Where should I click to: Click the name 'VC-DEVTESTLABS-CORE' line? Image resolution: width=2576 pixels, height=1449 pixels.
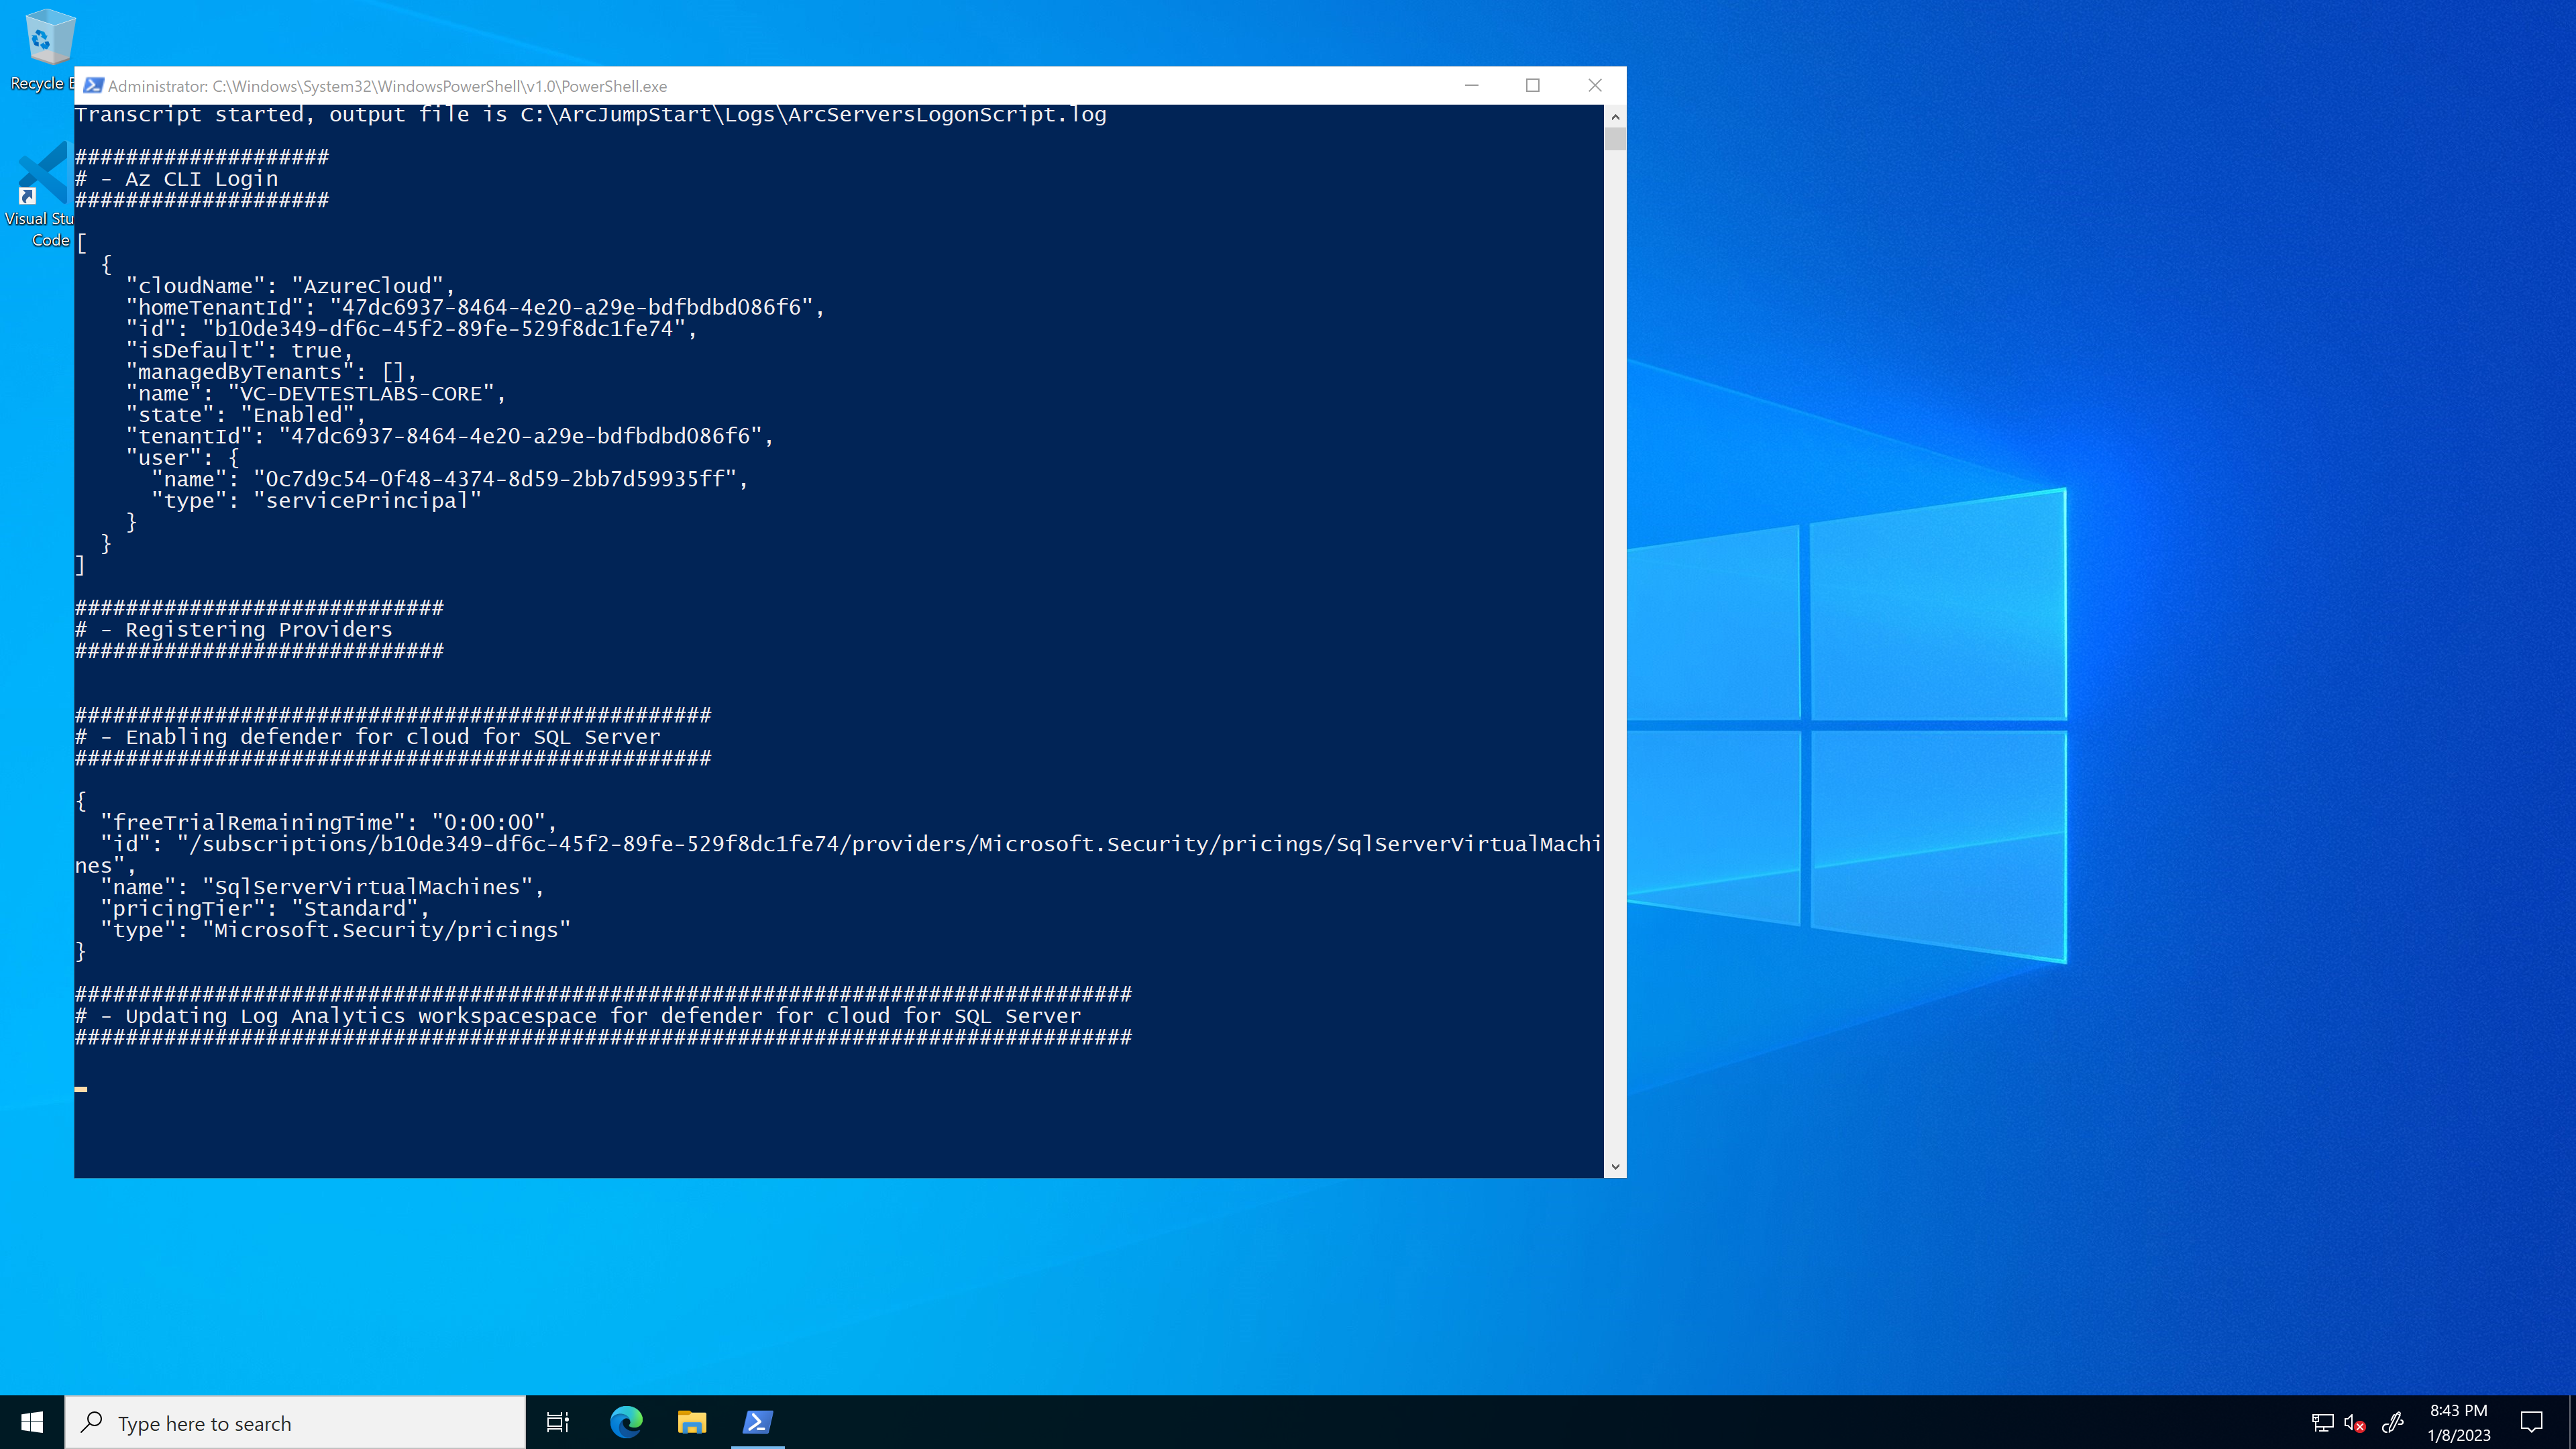tap(316, 394)
